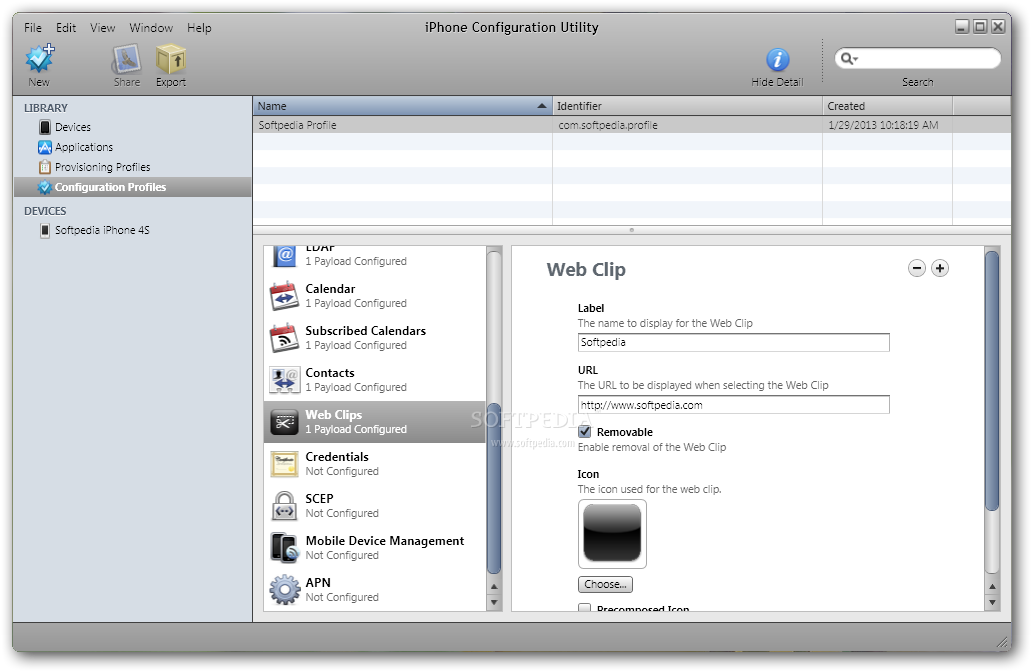The image size is (1032, 672).
Task: Click the LDAP at-sign payload icon
Action: coord(284,255)
